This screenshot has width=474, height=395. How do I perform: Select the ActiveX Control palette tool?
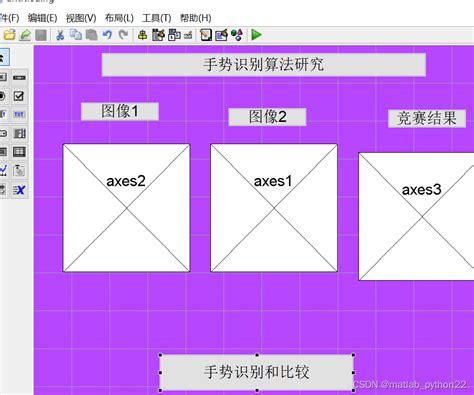click(x=19, y=190)
